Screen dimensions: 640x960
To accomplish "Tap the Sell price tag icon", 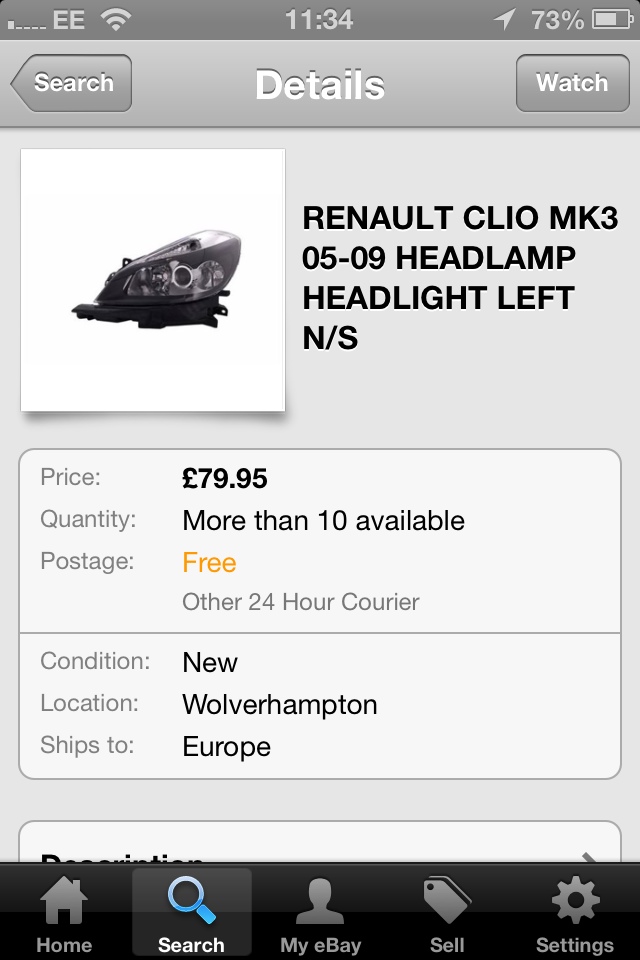I will point(447,901).
